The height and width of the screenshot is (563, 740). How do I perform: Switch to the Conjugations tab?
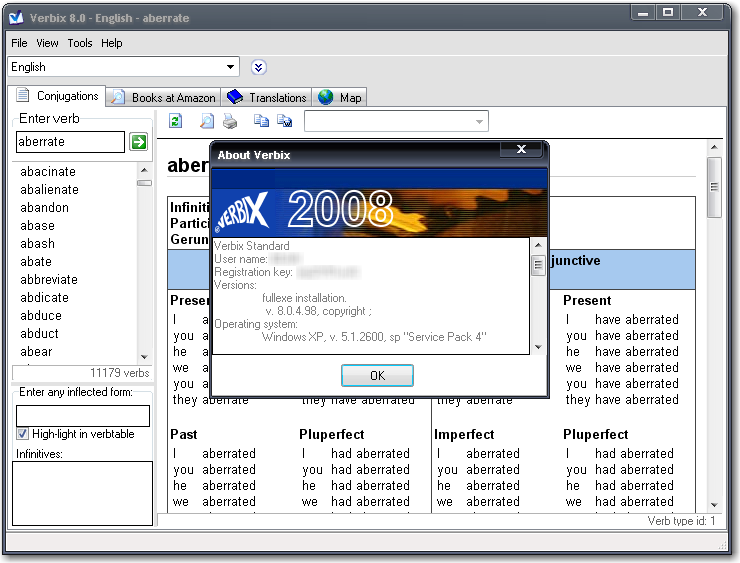pyautogui.click(x=57, y=96)
